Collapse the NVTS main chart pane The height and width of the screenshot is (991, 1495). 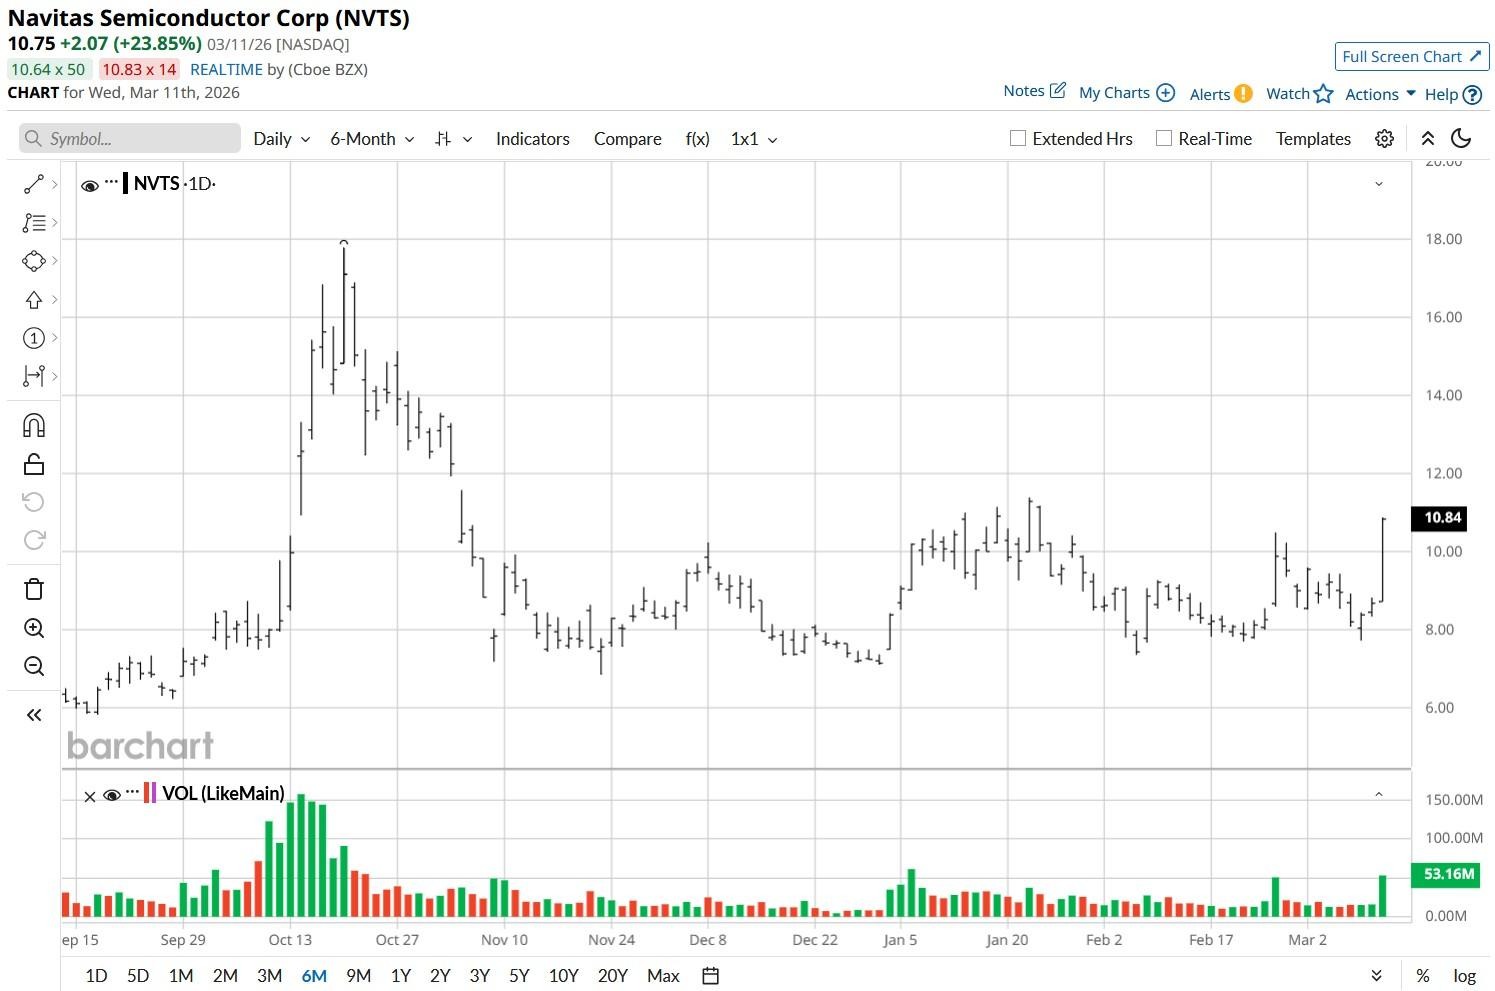coord(1379,184)
